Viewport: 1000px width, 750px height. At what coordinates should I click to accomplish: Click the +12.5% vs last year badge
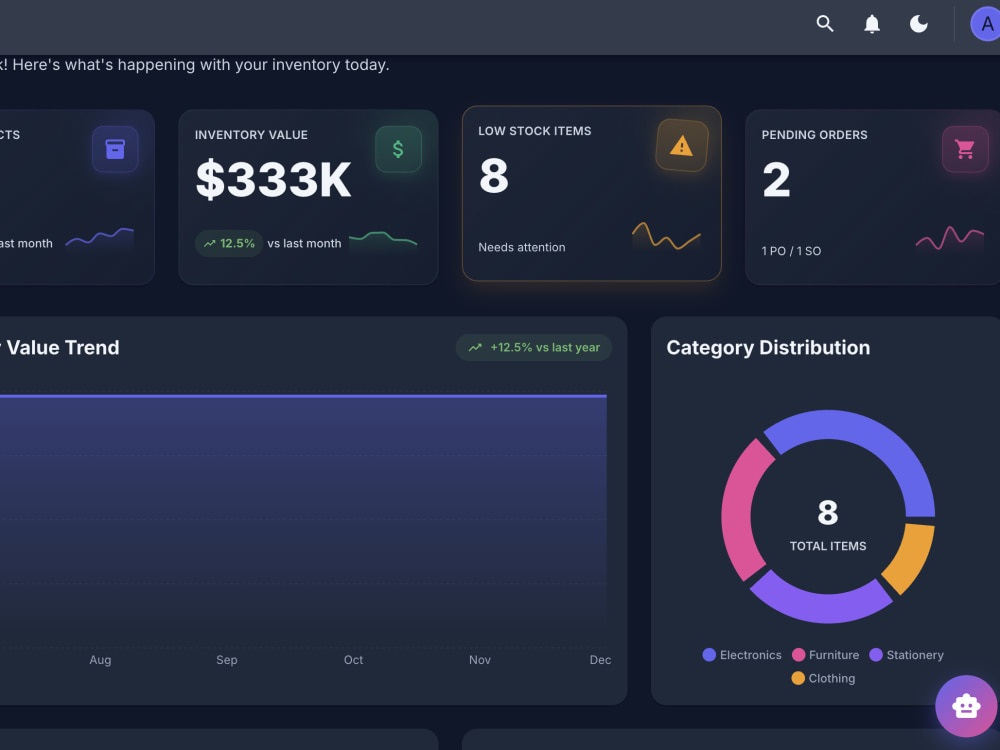[534, 348]
